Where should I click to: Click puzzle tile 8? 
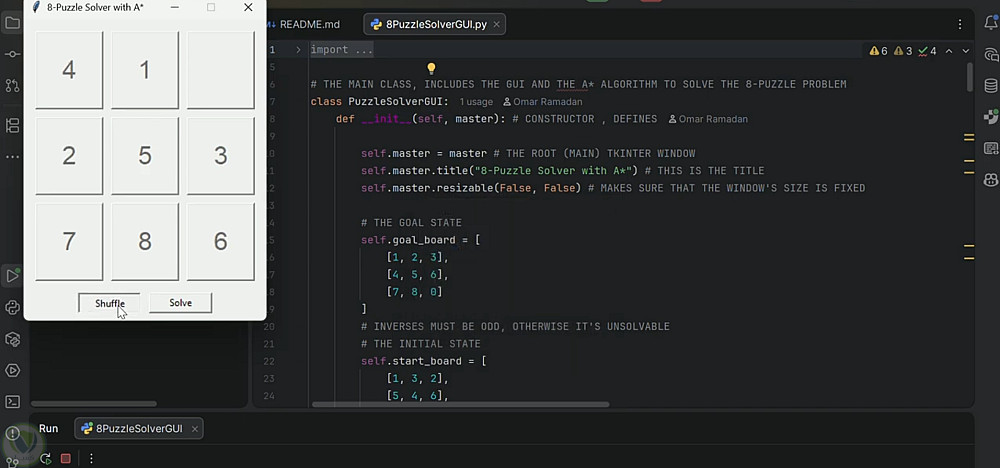click(145, 242)
